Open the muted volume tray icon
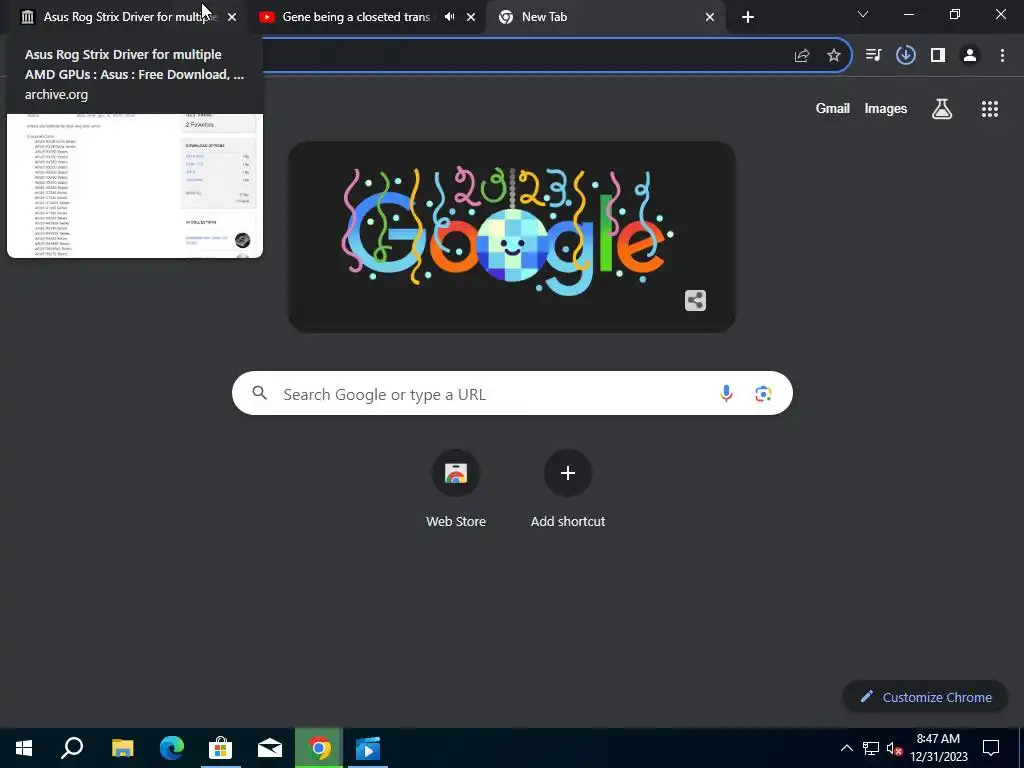Image resolution: width=1024 pixels, height=768 pixels. [894, 748]
